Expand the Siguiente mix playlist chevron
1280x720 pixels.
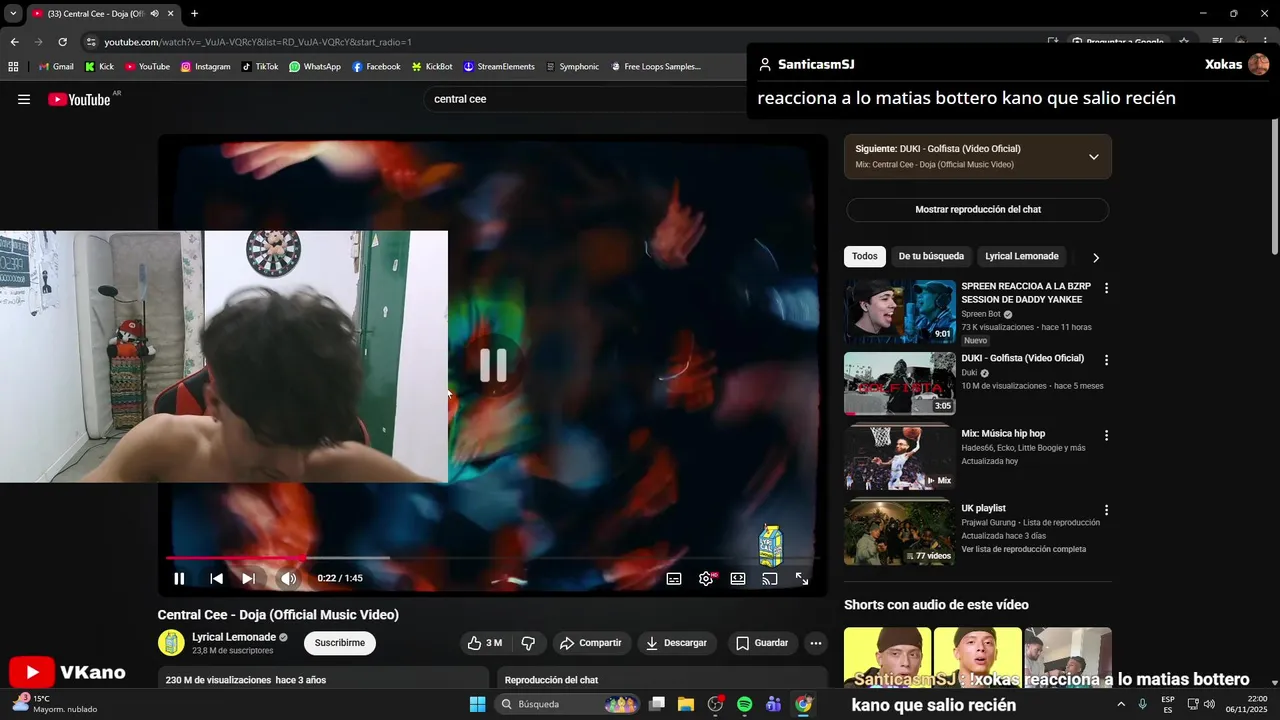pos(1093,157)
